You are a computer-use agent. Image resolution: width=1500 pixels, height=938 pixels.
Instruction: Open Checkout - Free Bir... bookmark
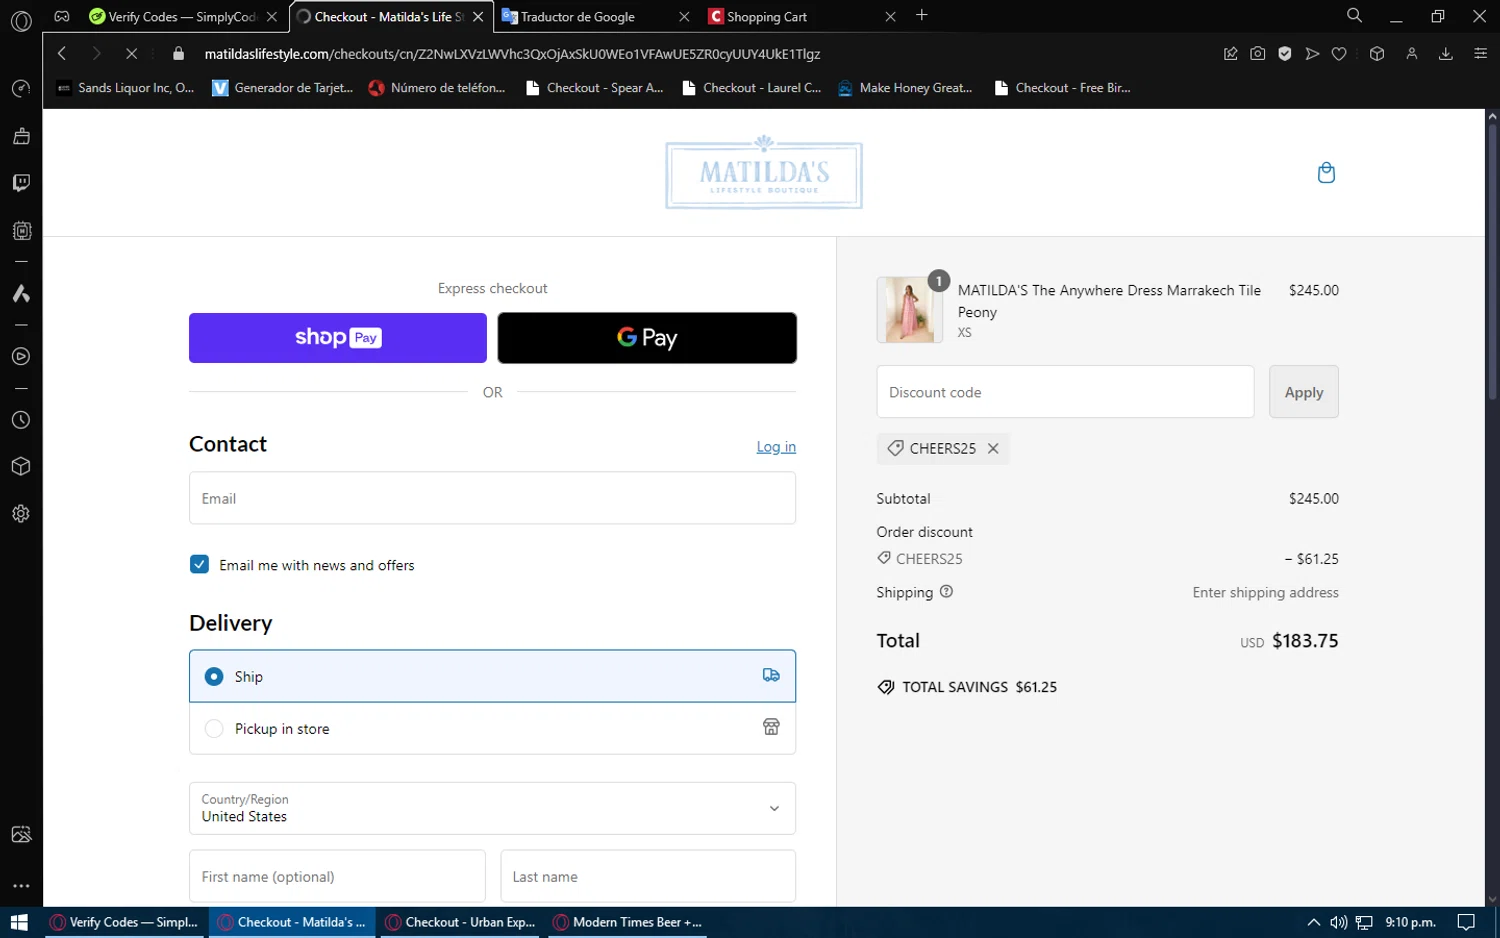(x=1063, y=88)
